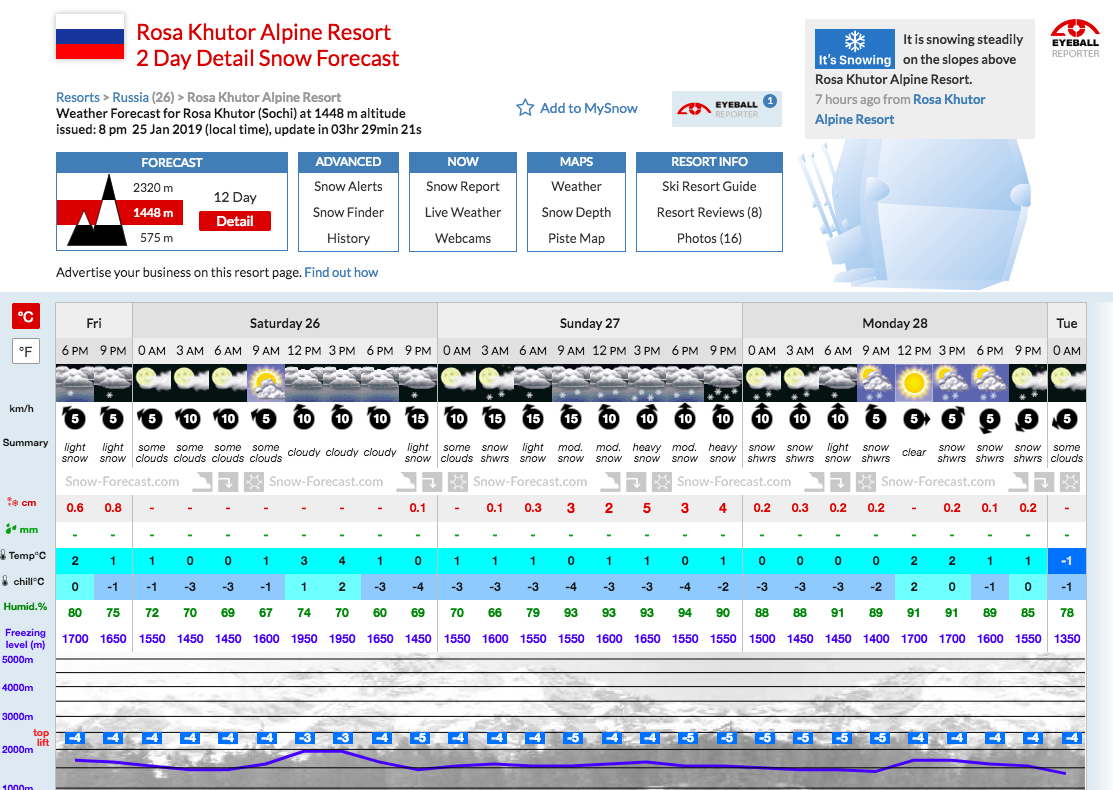The width and height of the screenshot is (1113, 790).
Task: Click the 1400 freezing level value
Action: [x=876, y=639]
